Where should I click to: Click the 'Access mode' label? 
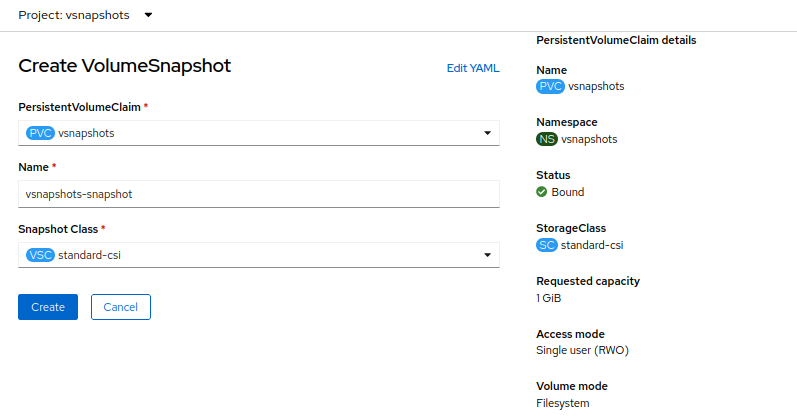[570, 334]
